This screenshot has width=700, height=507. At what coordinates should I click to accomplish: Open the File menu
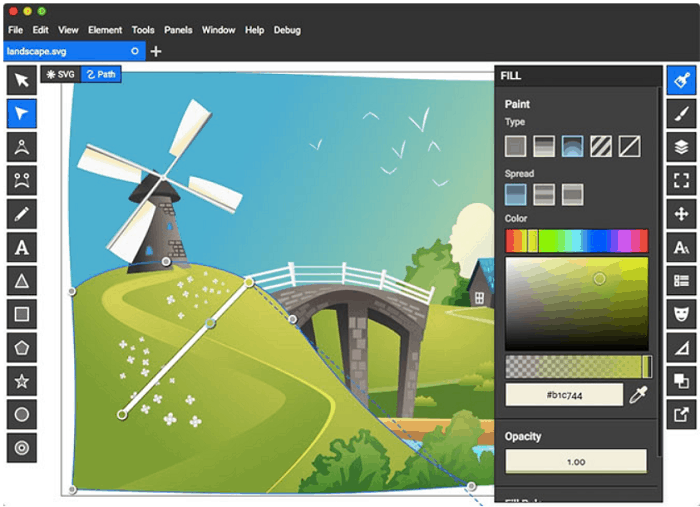pos(15,30)
